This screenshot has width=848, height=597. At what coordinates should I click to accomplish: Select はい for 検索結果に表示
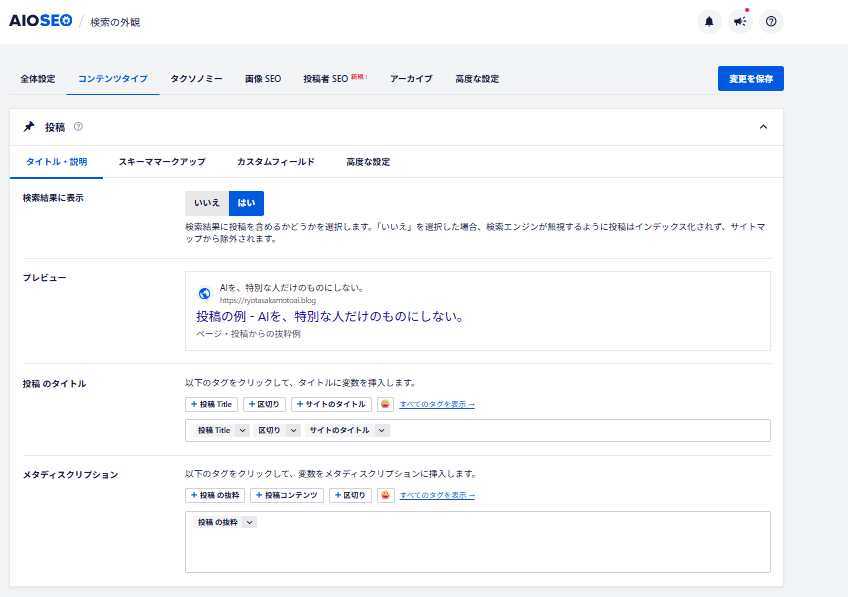[246, 203]
